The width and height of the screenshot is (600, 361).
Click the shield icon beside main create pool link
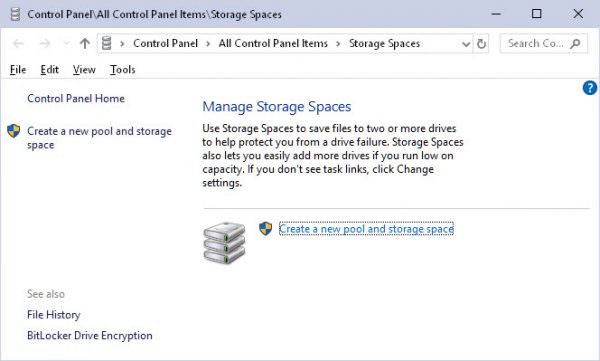pos(265,229)
